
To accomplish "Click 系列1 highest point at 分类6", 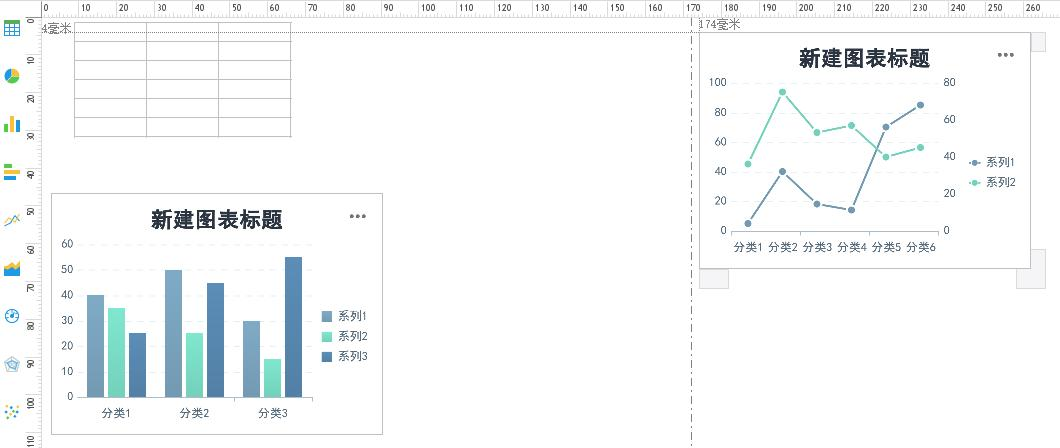I will point(920,105).
